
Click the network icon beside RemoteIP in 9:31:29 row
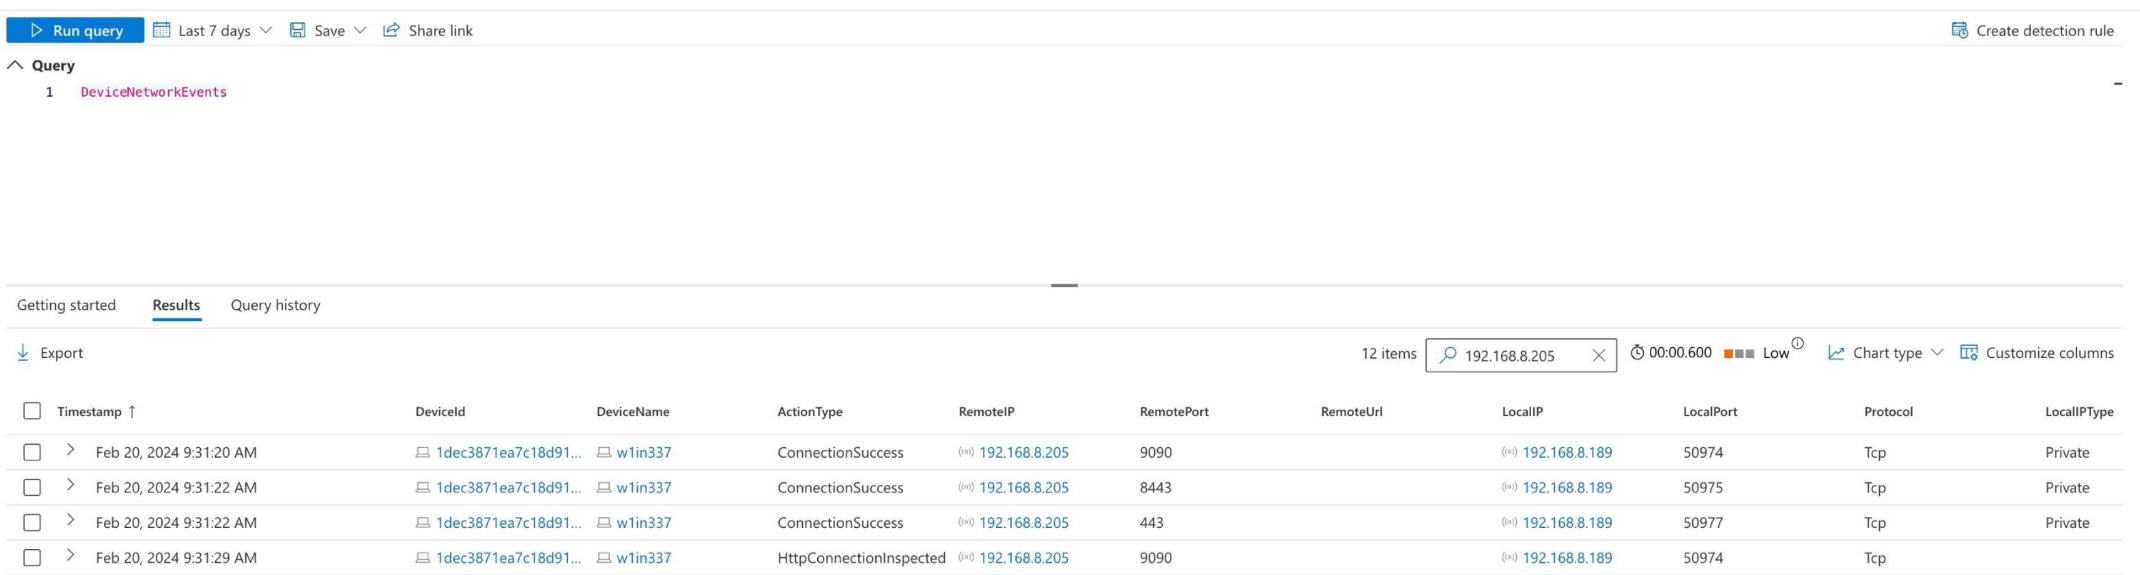point(966,557)
